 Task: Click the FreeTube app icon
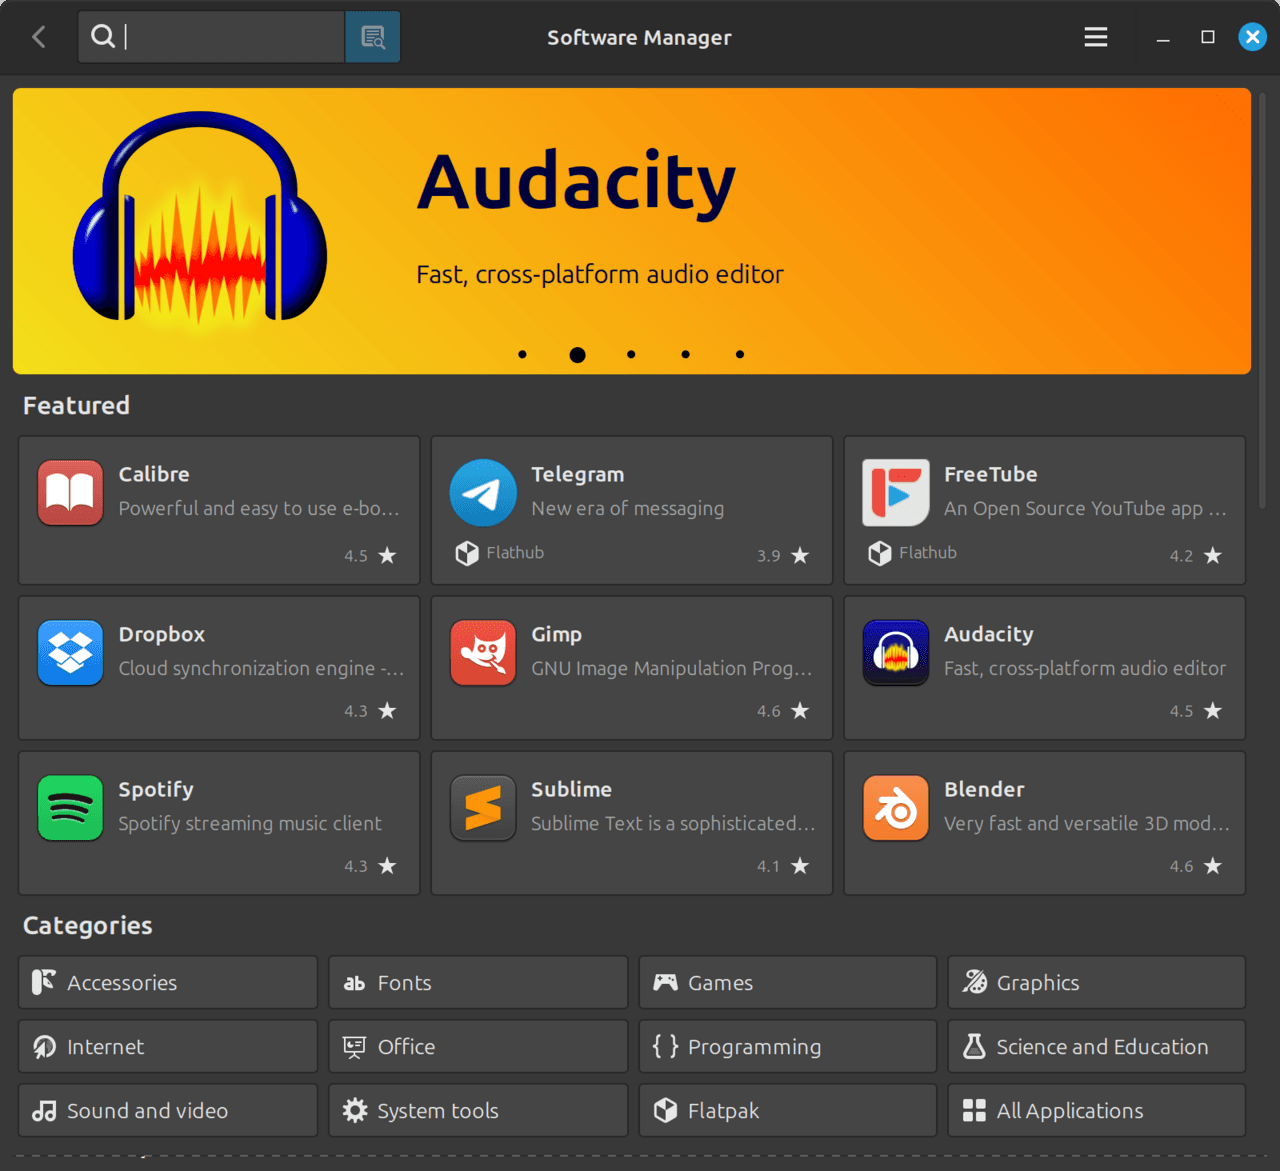click(896, 492)
